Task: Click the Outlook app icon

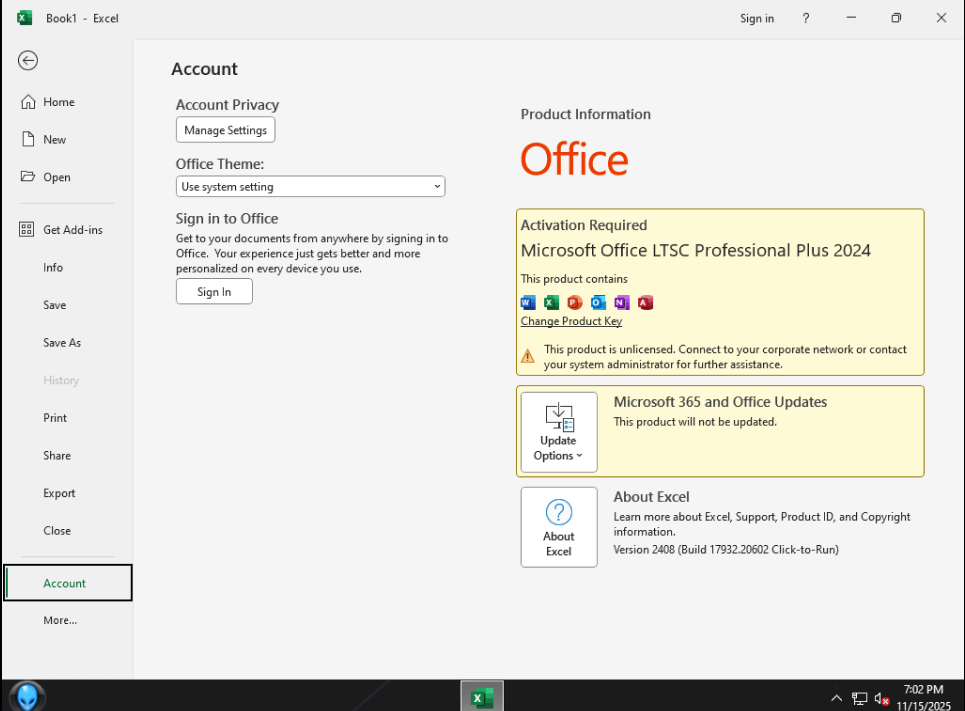Action: pyautogui.click(x=598, y=302)
